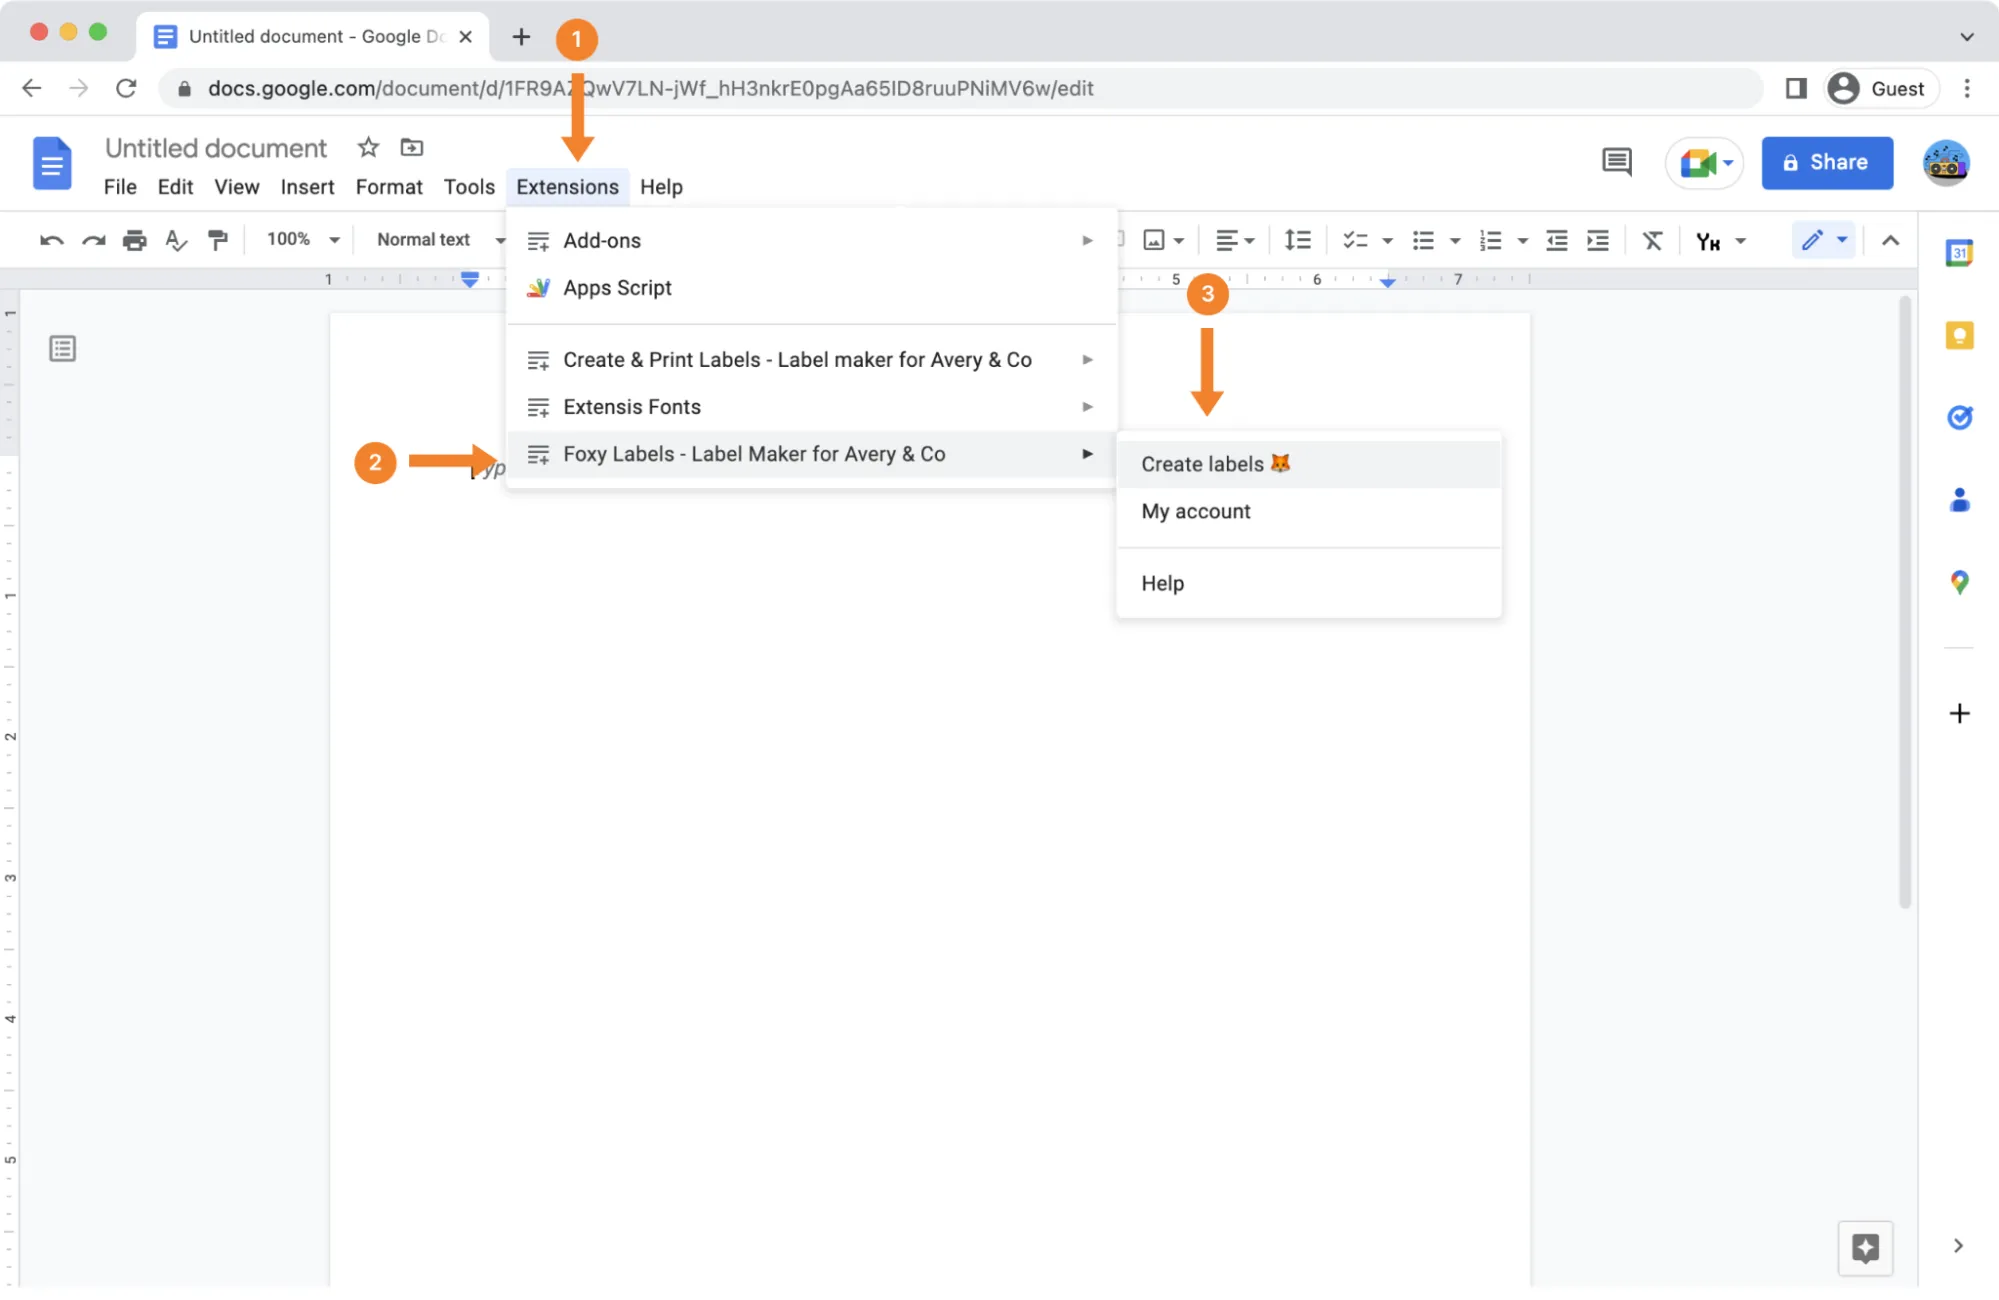Viewport: 1999px width, 1300px height.
Task: Open the comment history icon
Action: (1616, 162)
